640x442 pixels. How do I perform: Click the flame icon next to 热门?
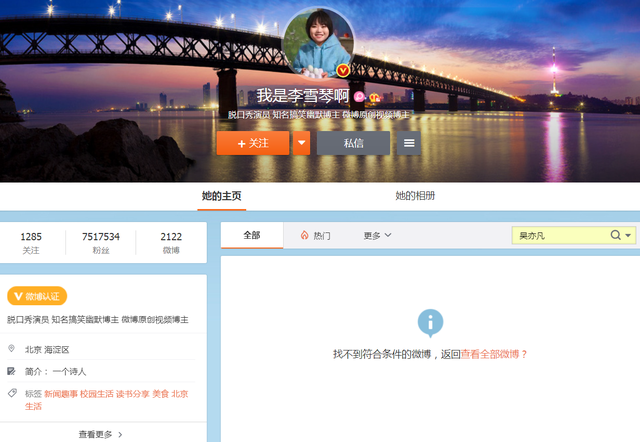[304, 235]
